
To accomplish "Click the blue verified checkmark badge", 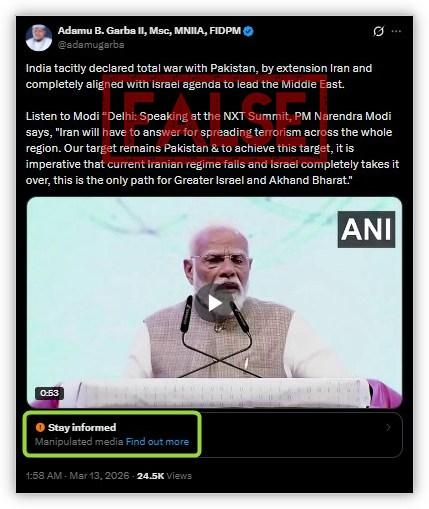I will point(248,31).
